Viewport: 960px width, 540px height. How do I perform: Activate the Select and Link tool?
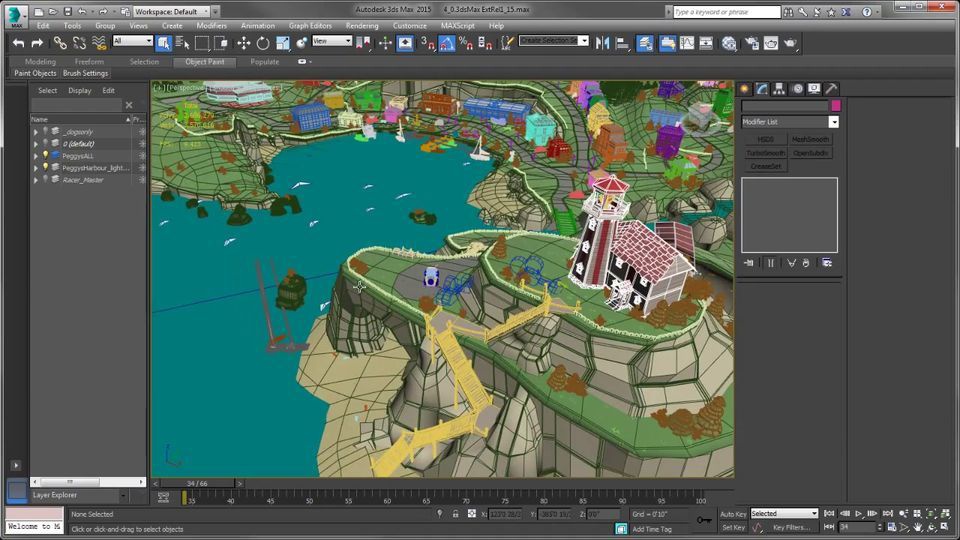pos(60,43)
